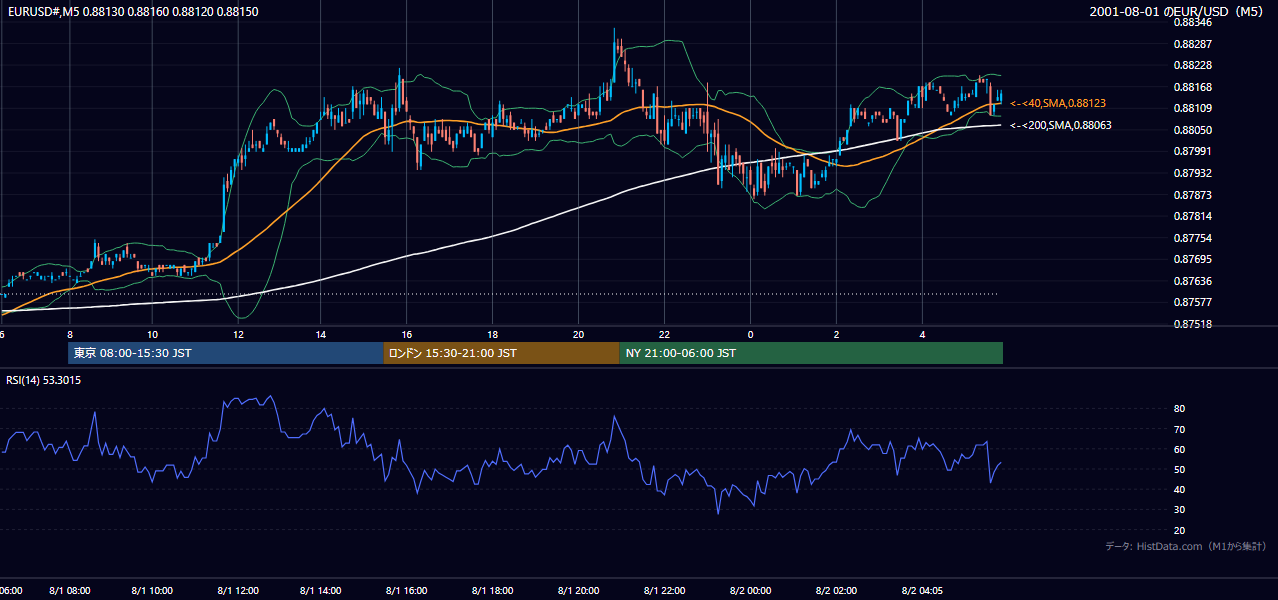Click hour 8 on the price chart time axis
This screenshot has width=1278, height=600.
click(x=70, y=334)
